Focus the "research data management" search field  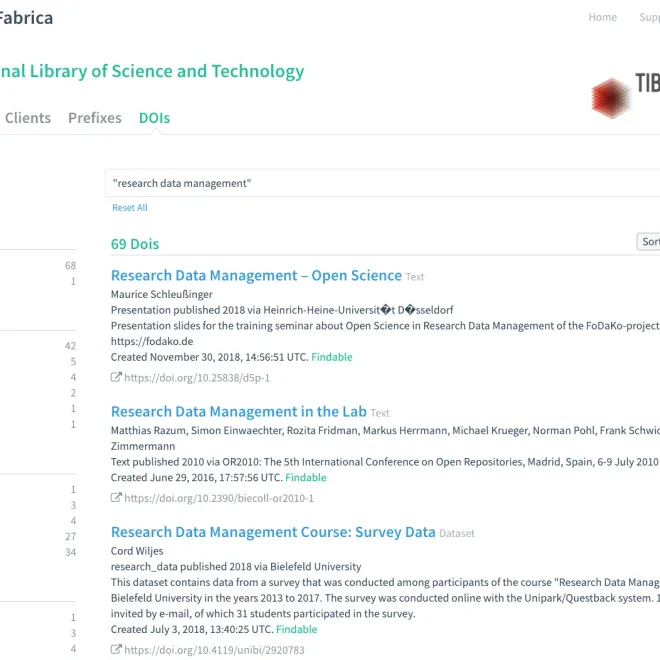click(x=380, y=183)
